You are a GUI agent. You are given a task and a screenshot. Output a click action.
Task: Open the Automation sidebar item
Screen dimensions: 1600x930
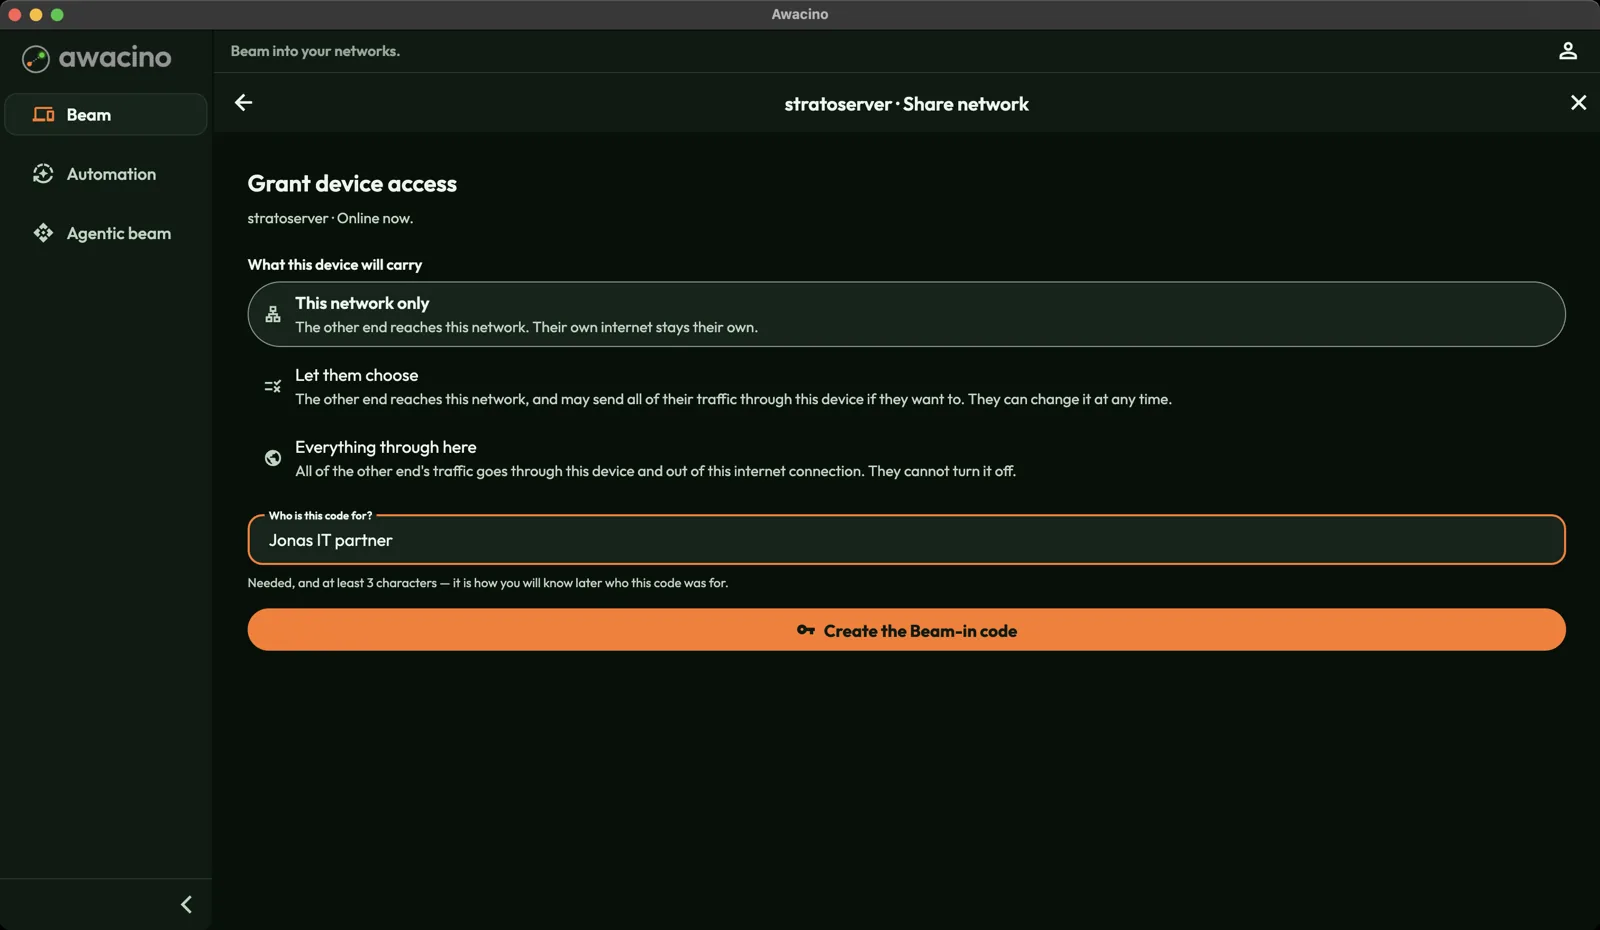click(106, 174)
